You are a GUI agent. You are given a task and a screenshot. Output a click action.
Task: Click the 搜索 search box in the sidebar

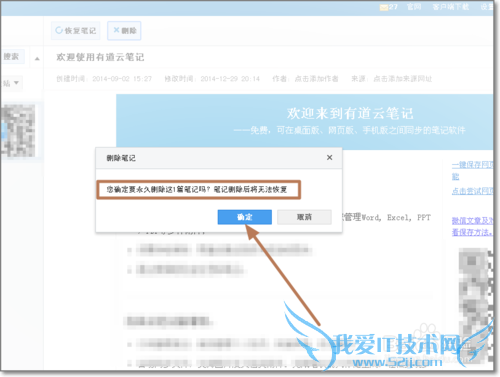click(x=12, y=57)
